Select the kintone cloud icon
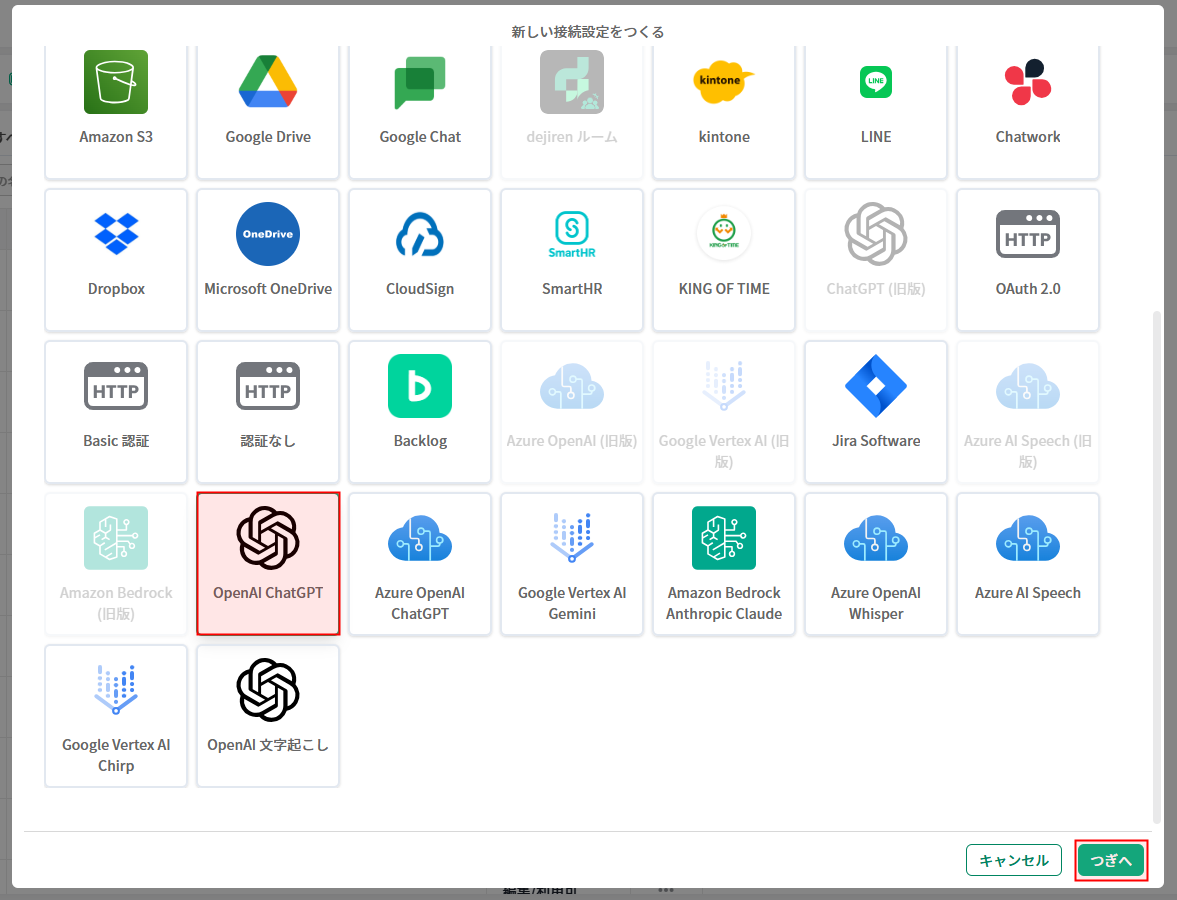This screenshot has width=1177, height=900. click(724, 82)
